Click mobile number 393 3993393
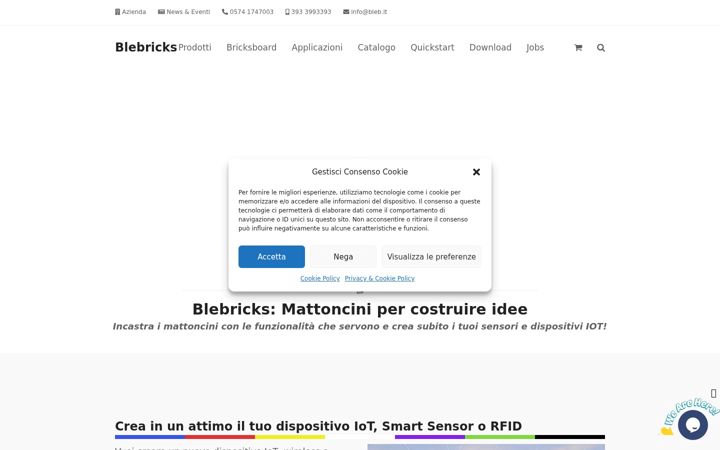Screen dimensions: 720x450 pos(308,12)
